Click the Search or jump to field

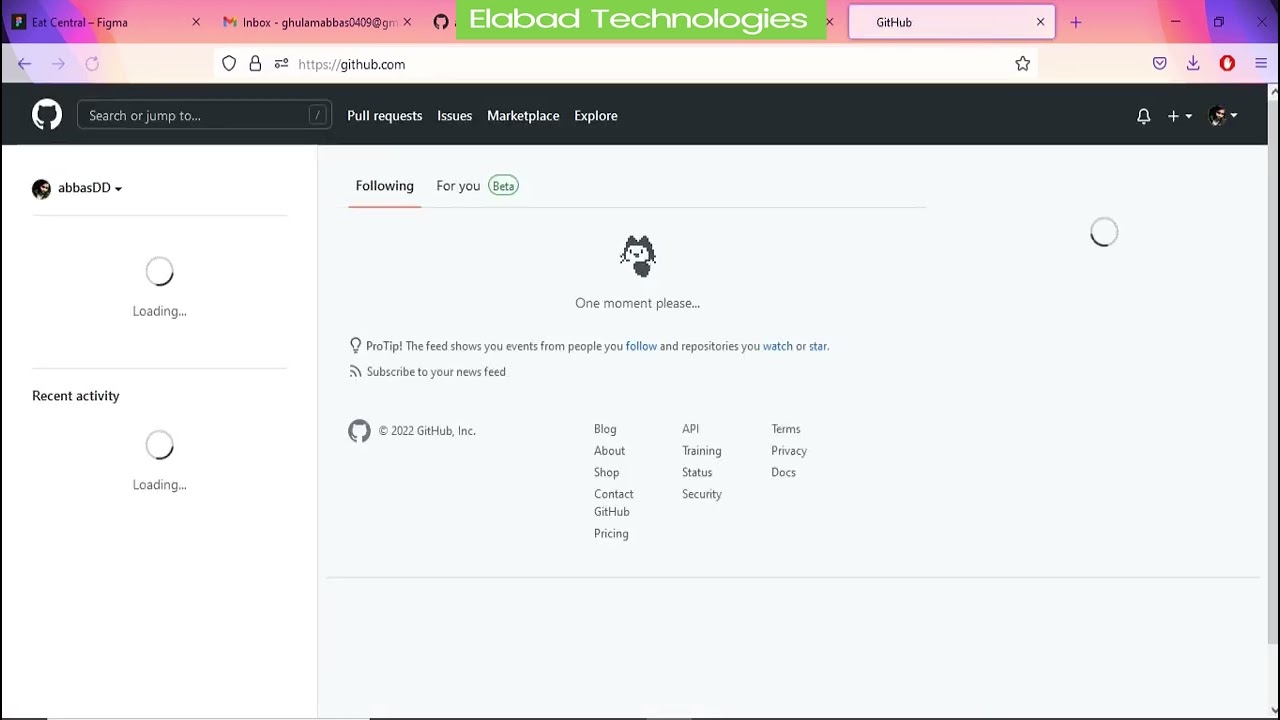click(x=204, y=115)
